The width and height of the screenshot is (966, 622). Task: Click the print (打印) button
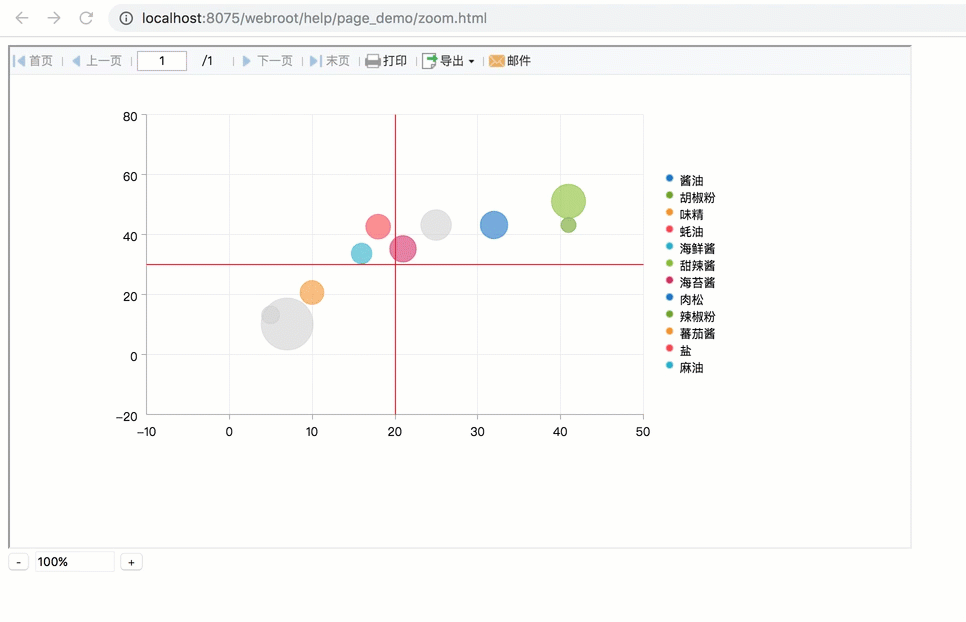point(386,61)
